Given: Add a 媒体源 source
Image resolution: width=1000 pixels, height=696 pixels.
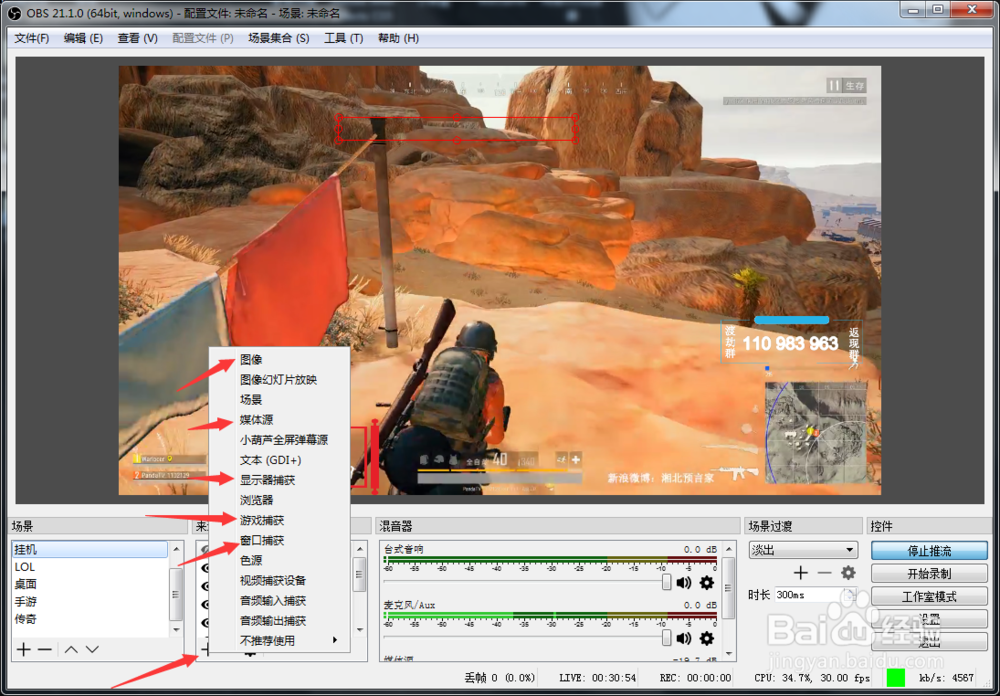Looking at the screenshot, I should click(279, 420).
